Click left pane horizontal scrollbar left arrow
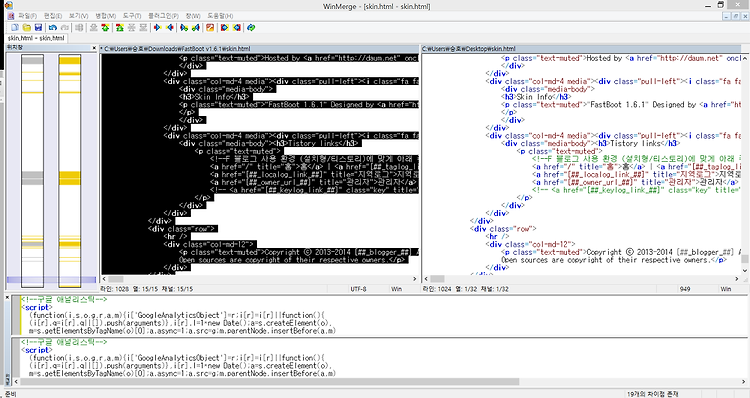750x398 pixels. point(104,279)
